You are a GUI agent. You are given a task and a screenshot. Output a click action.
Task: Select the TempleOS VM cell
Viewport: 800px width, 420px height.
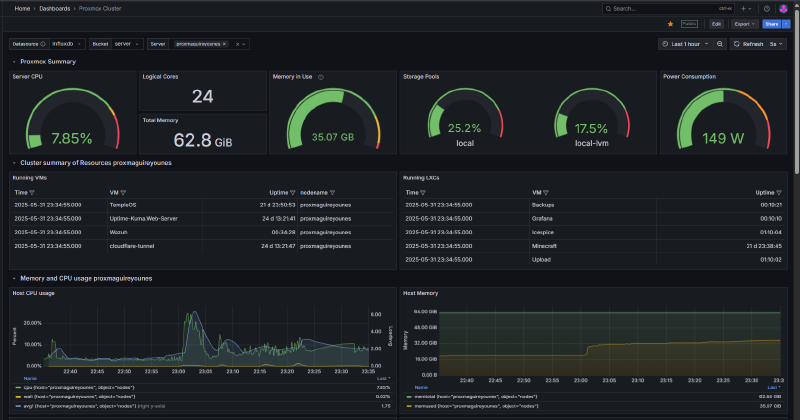[x=155, y=205]
